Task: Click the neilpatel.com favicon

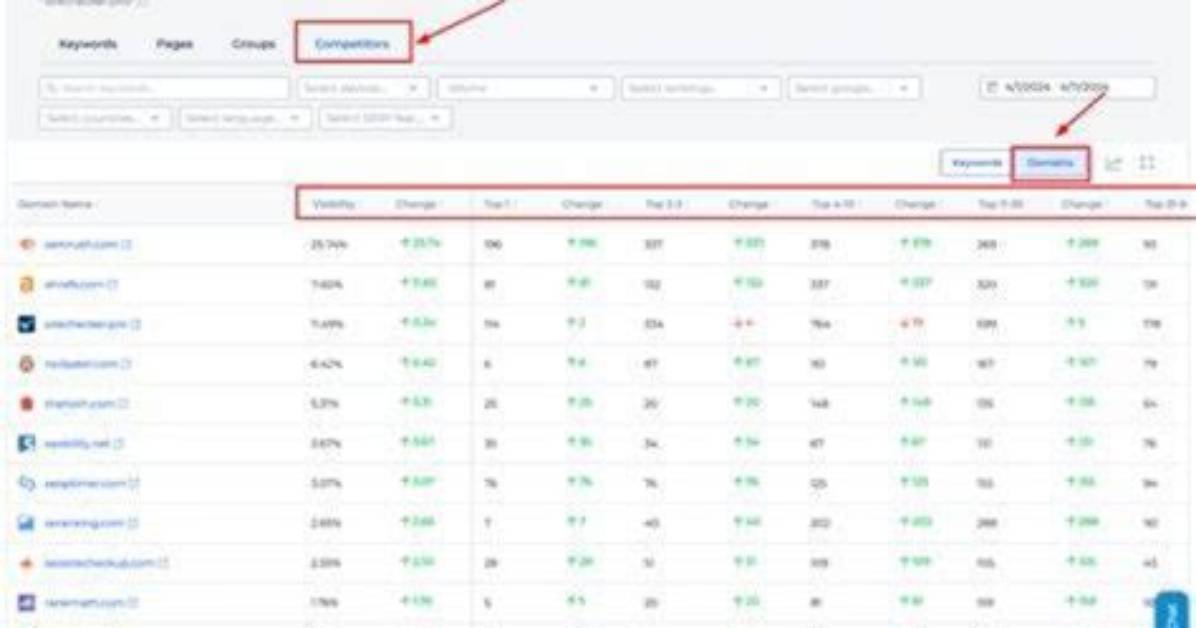Action: pos(27,364)
